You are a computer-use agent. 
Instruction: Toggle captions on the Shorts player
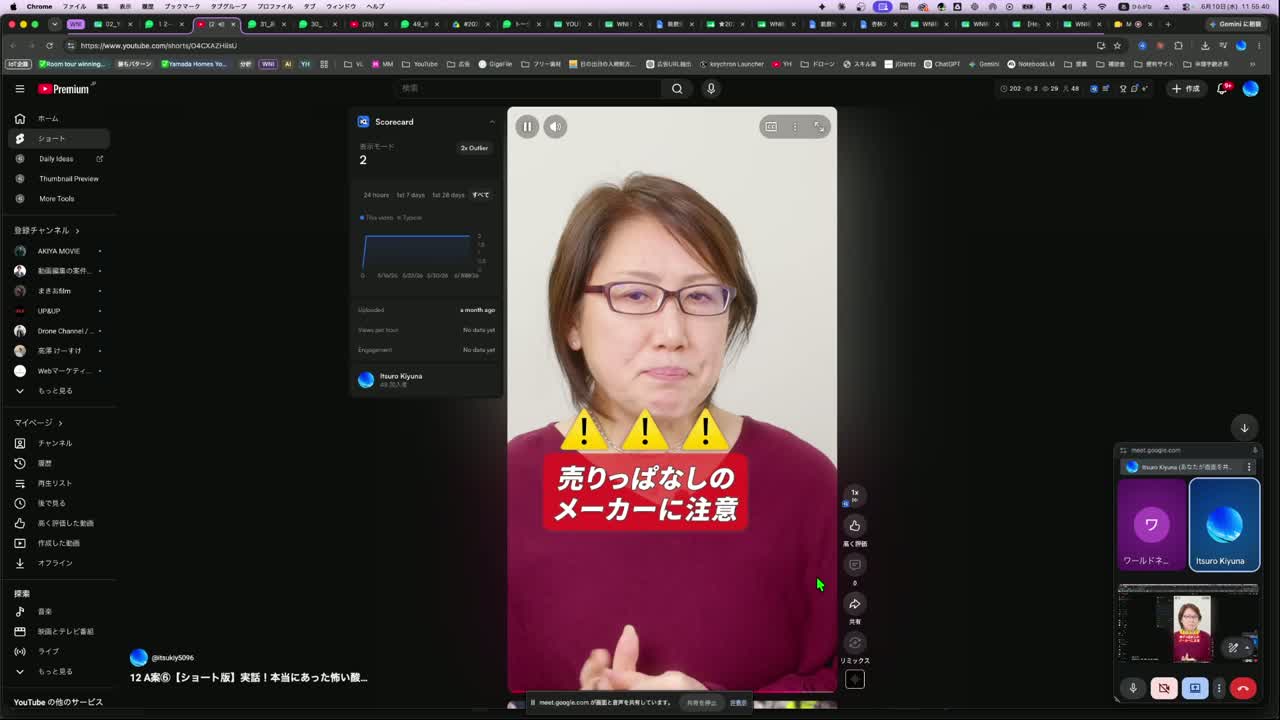tap(771, 127)
